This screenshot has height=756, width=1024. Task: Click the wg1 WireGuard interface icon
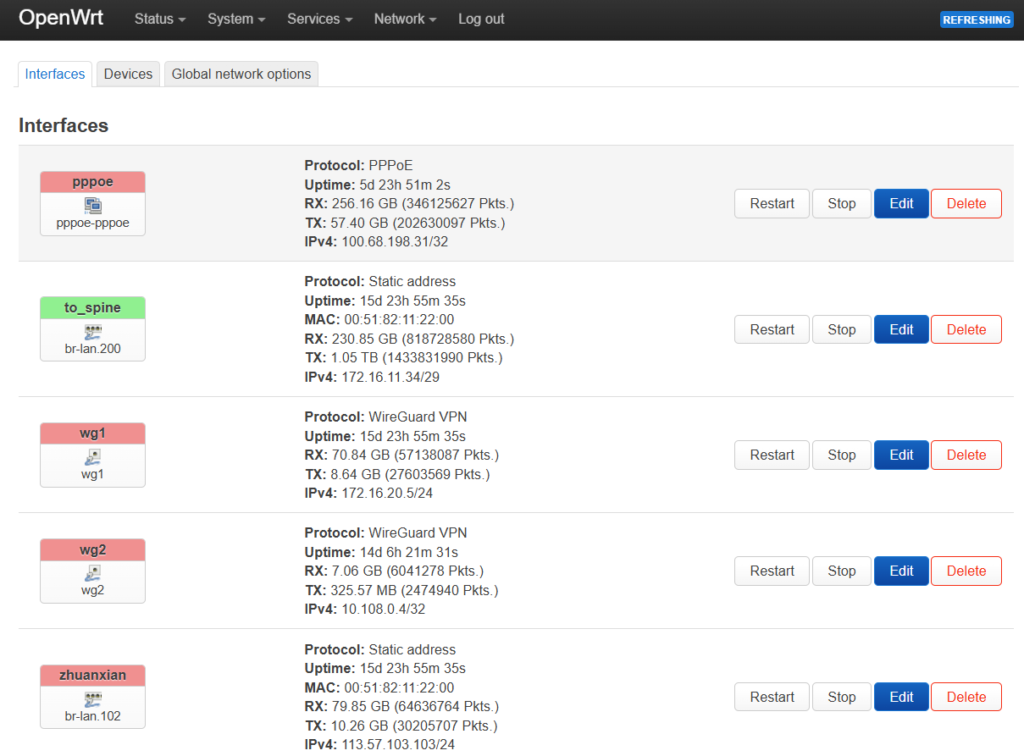pyautogui.click(x=93, y=457)
